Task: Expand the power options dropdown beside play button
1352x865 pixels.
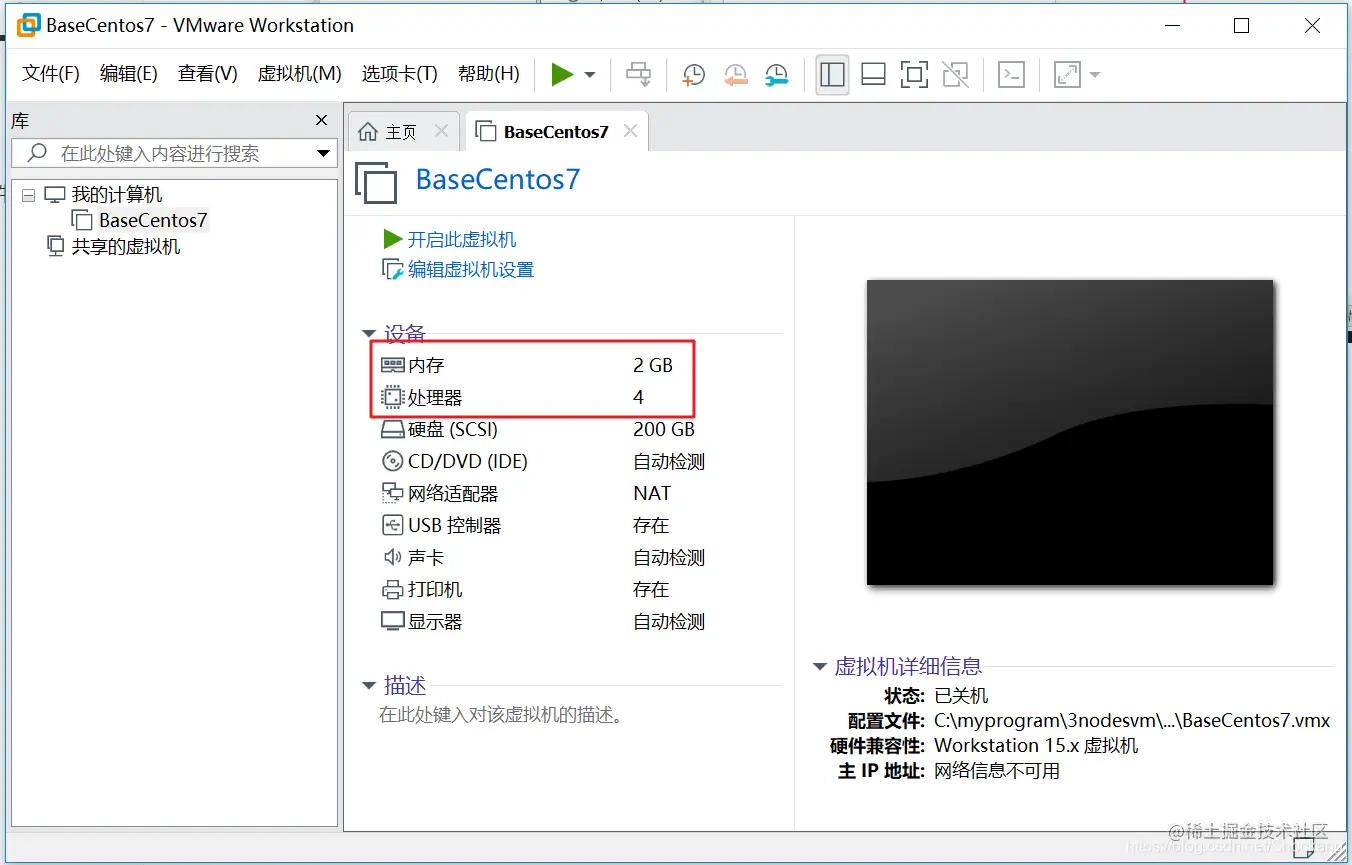Action: click(589, 74)
